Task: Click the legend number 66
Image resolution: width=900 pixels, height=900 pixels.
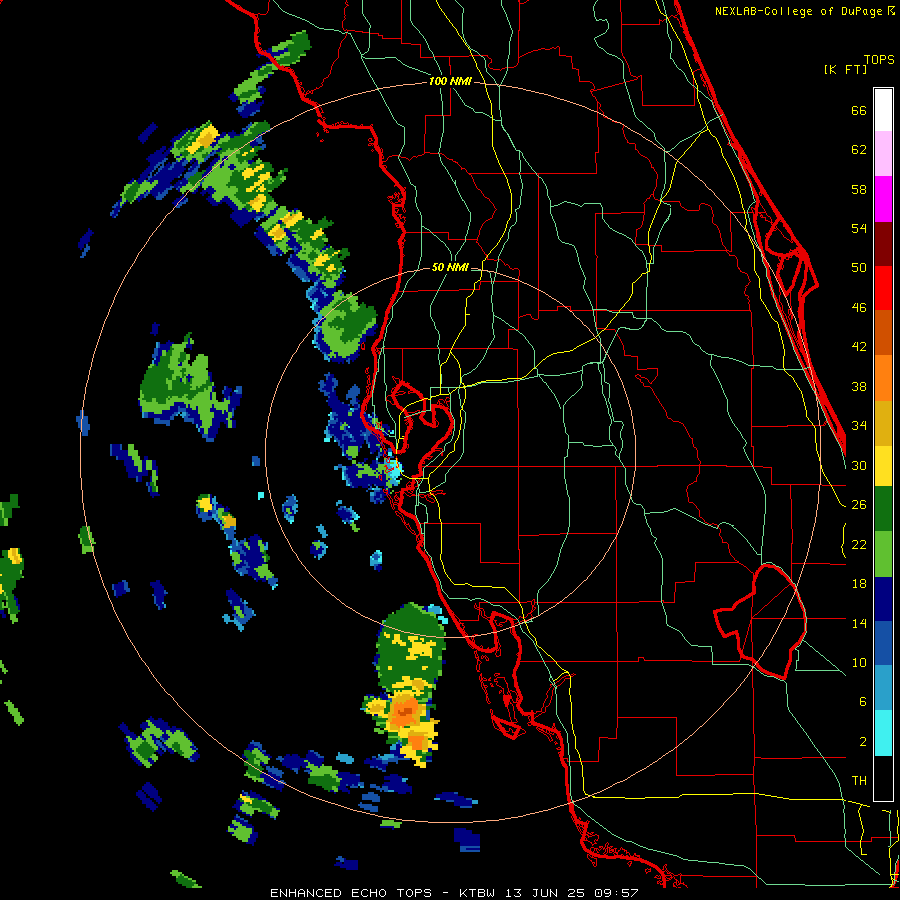Action: coord(859,111)
